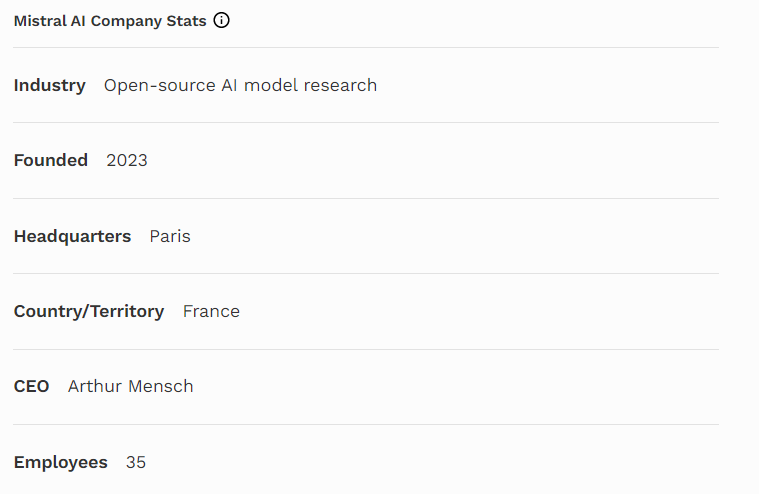Click the Mistral AI Company Stats heading
The width and height of the screenshot is (759, 494).
click(110, 20)
